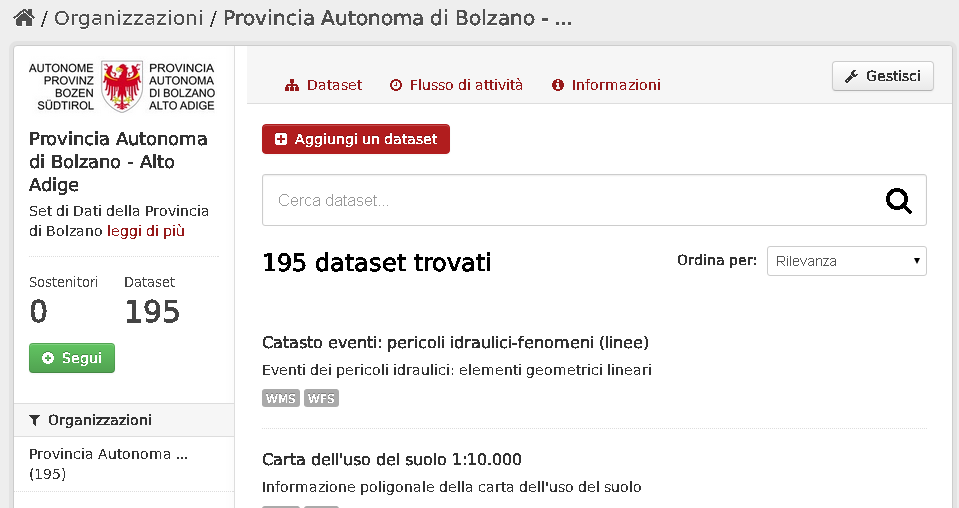The image size is (959, 508).
Task: Go to the home icon breadcrumb
Action: point(24,18)
